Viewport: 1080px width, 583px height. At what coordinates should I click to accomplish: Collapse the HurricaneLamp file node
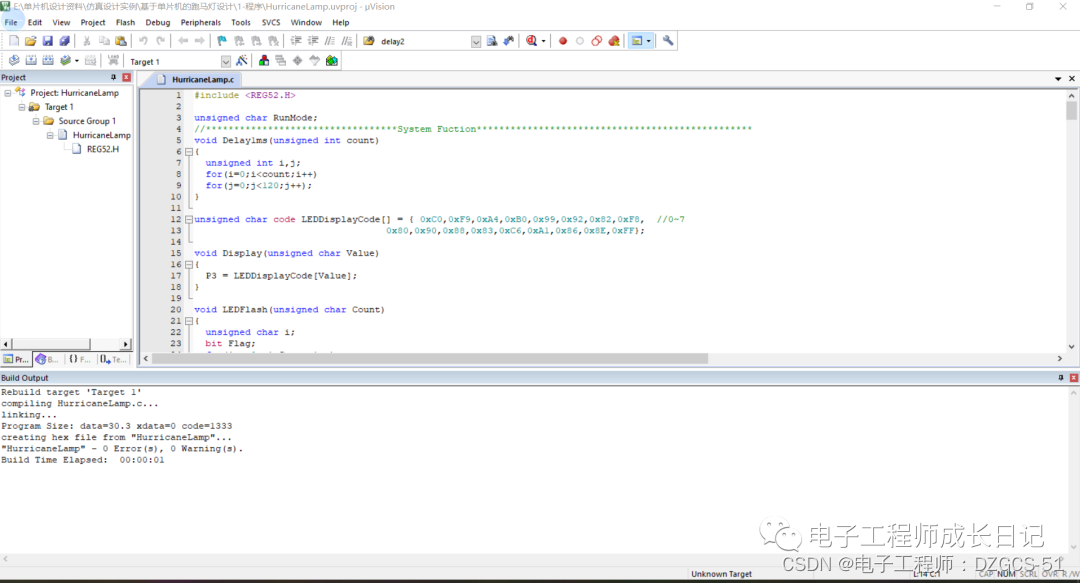pos(50,135)
